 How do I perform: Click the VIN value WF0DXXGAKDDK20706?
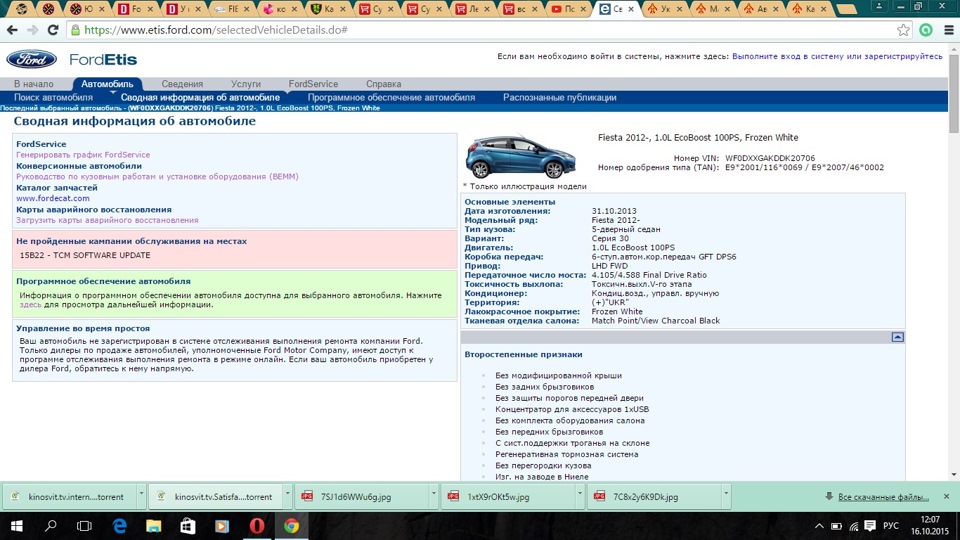[x=770, y=158]
